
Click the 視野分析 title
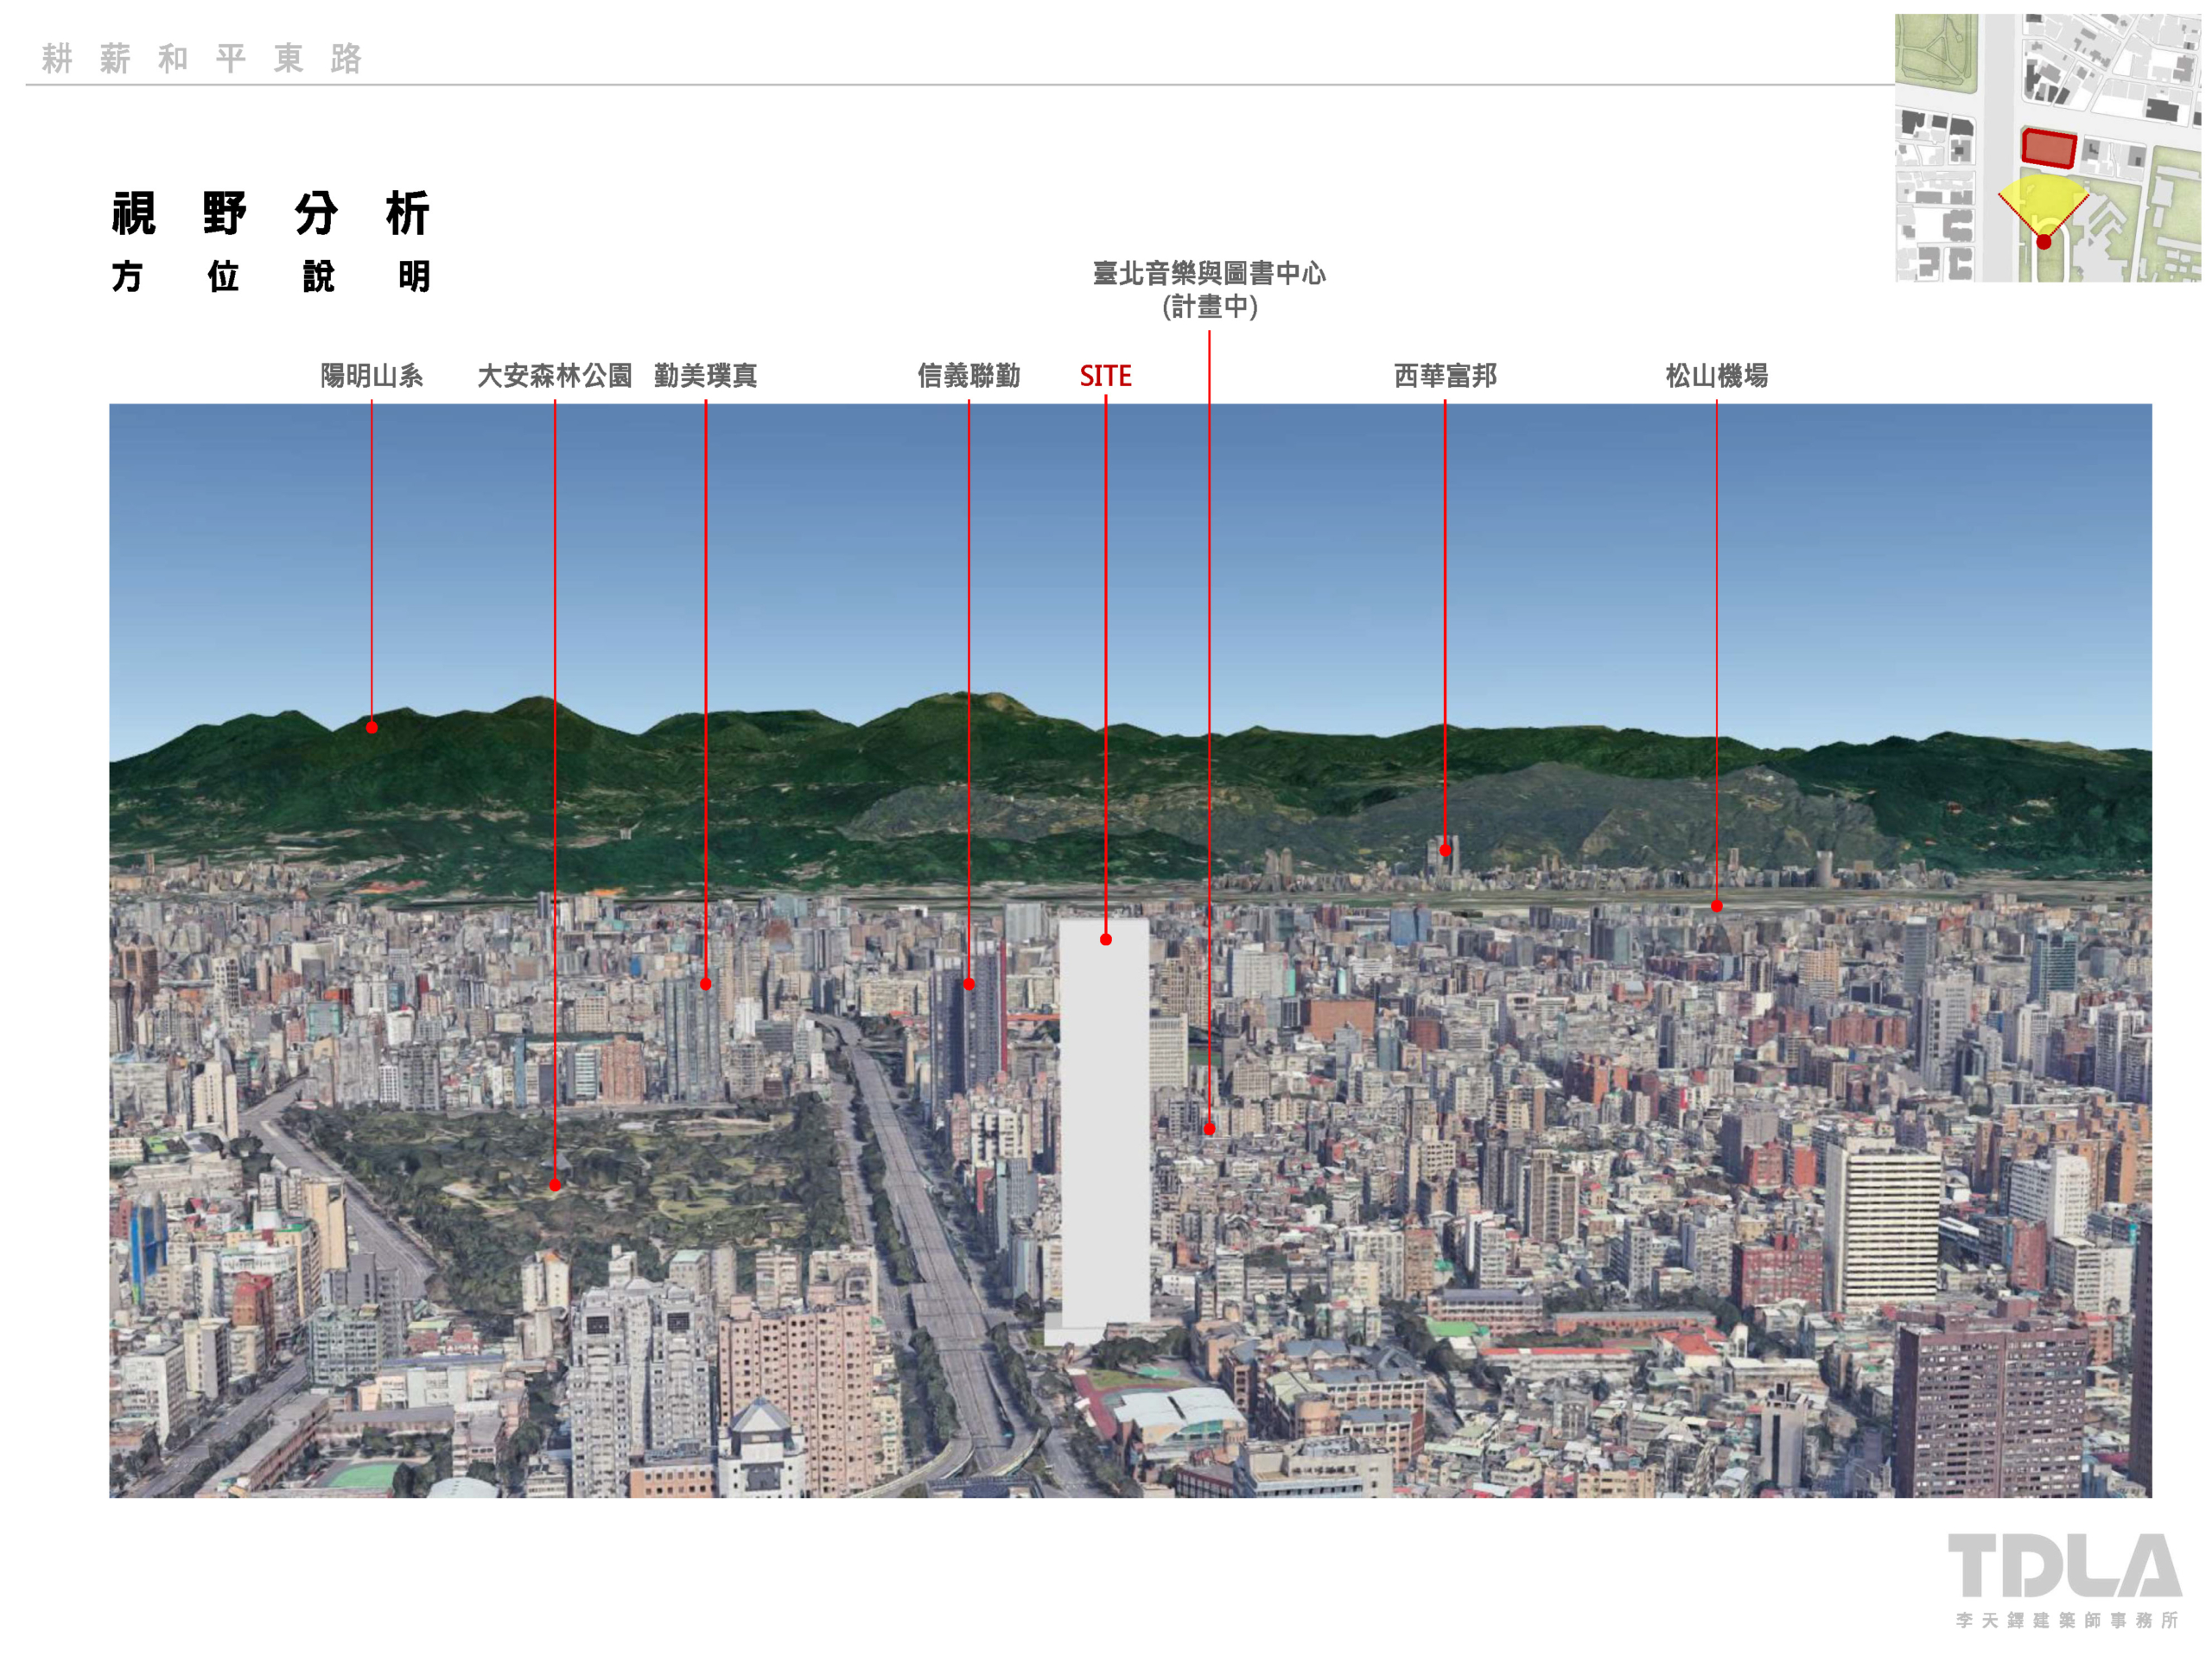click(270, 213)
